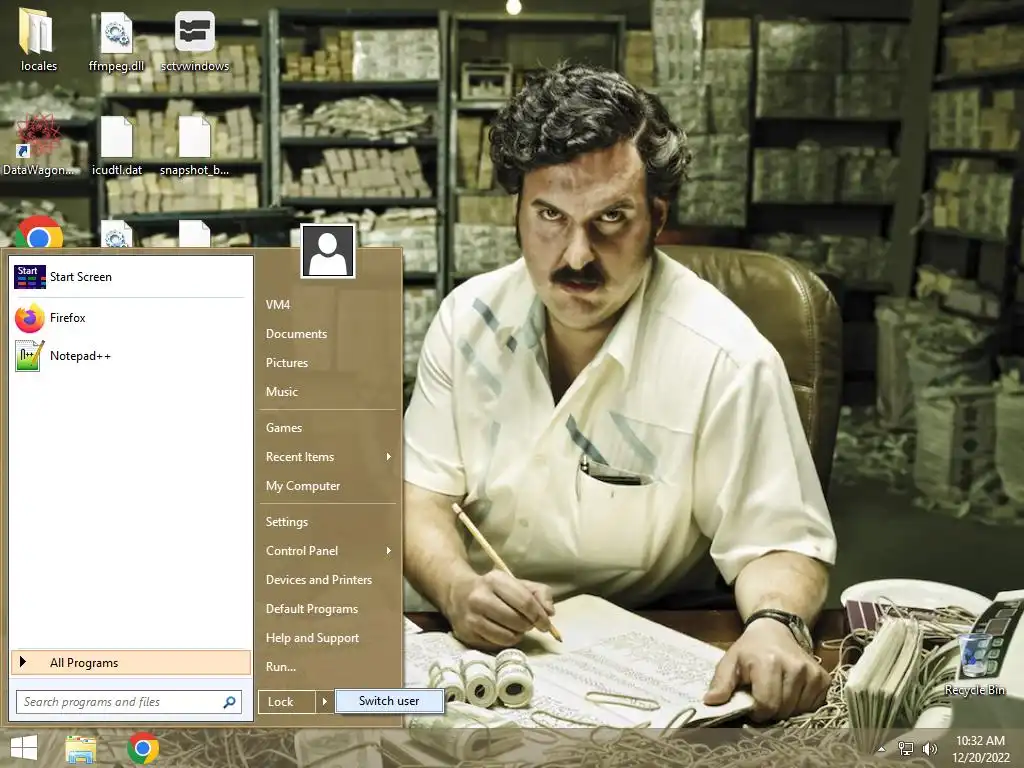The height and width of the screenshot is (768, 1024).
Task: Click the Start Screen label text
Action: coord(81,277)
